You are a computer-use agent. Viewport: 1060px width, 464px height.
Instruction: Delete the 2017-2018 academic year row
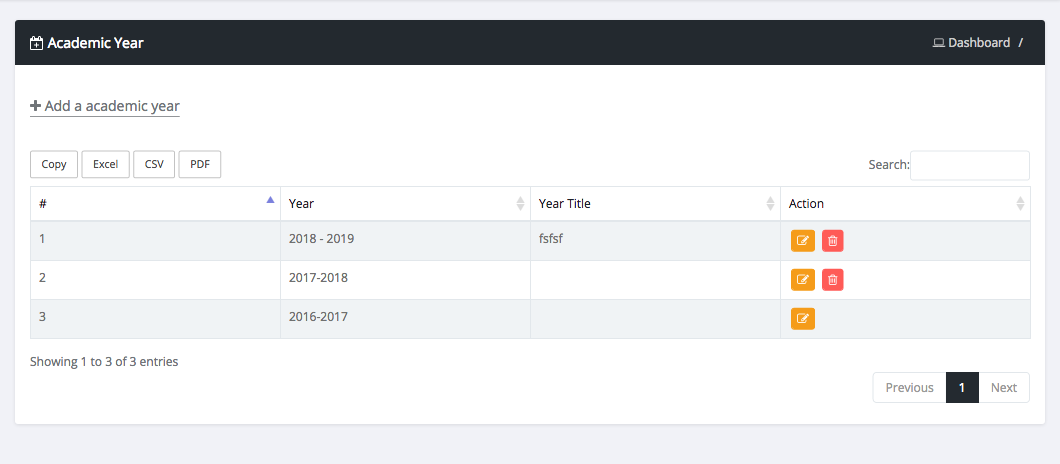pyautogui.click(x=832, y=280)
